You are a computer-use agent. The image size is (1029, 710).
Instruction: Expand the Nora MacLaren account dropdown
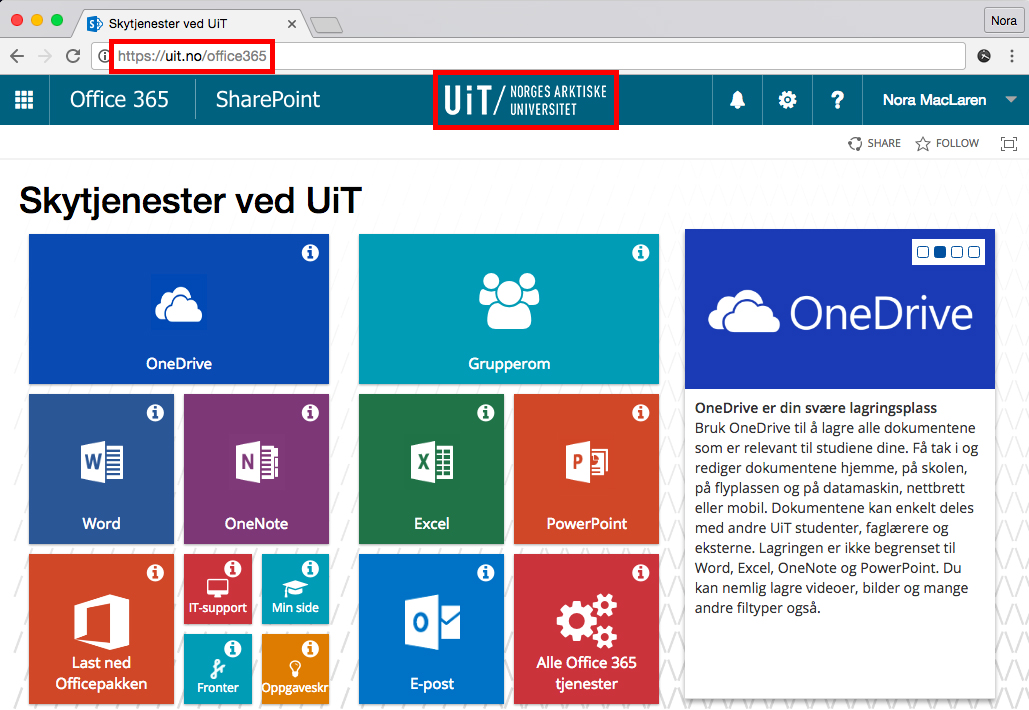tap(1010, 100)
